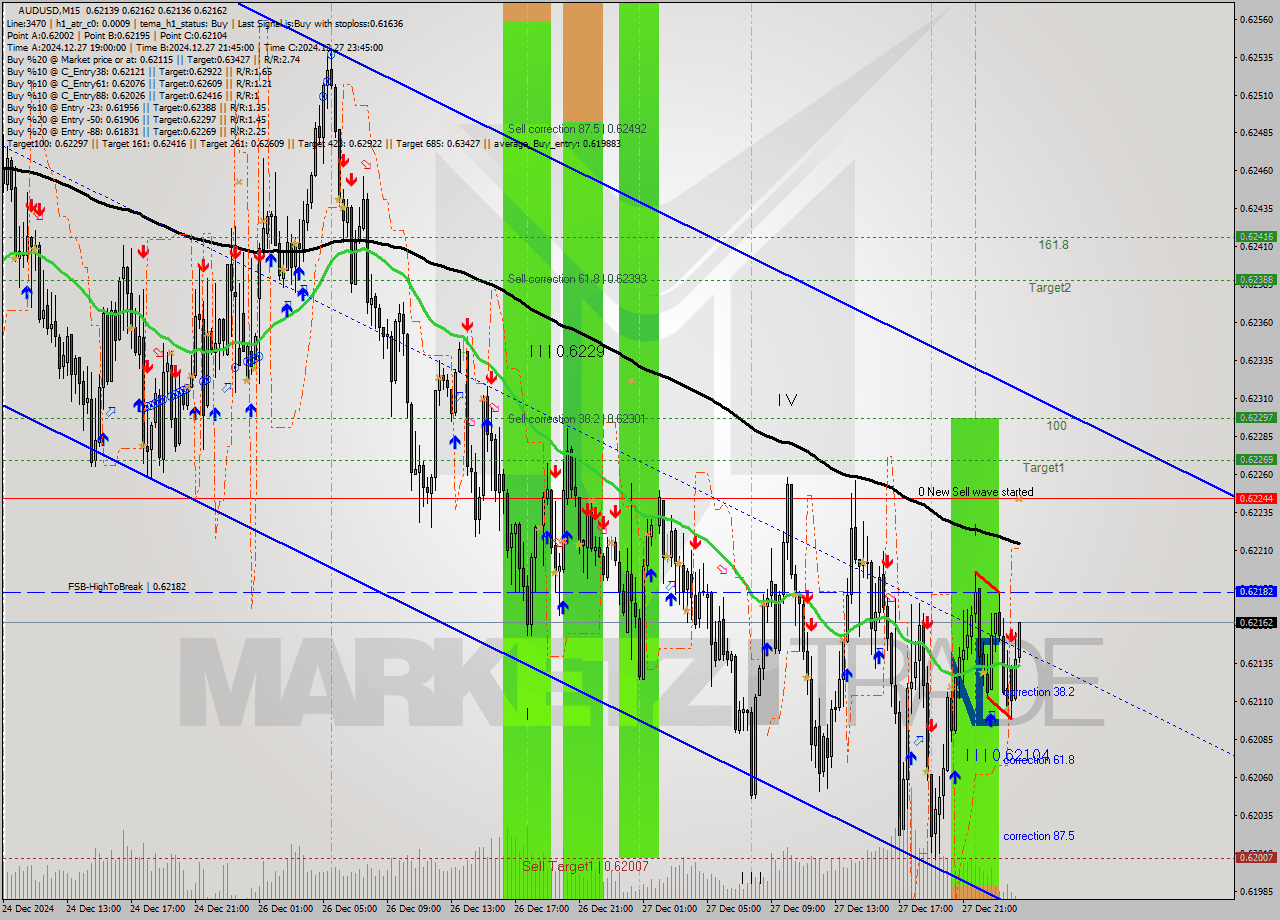Click 0.61985 on the price scale

1256,891
